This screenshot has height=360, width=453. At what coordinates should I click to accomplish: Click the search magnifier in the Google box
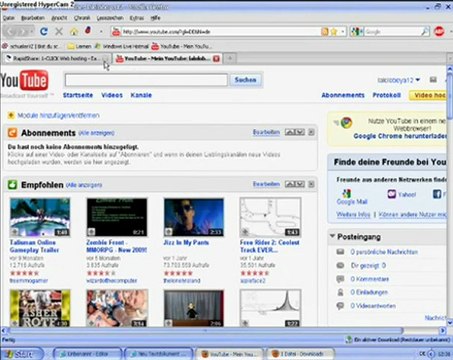[425, 32]
